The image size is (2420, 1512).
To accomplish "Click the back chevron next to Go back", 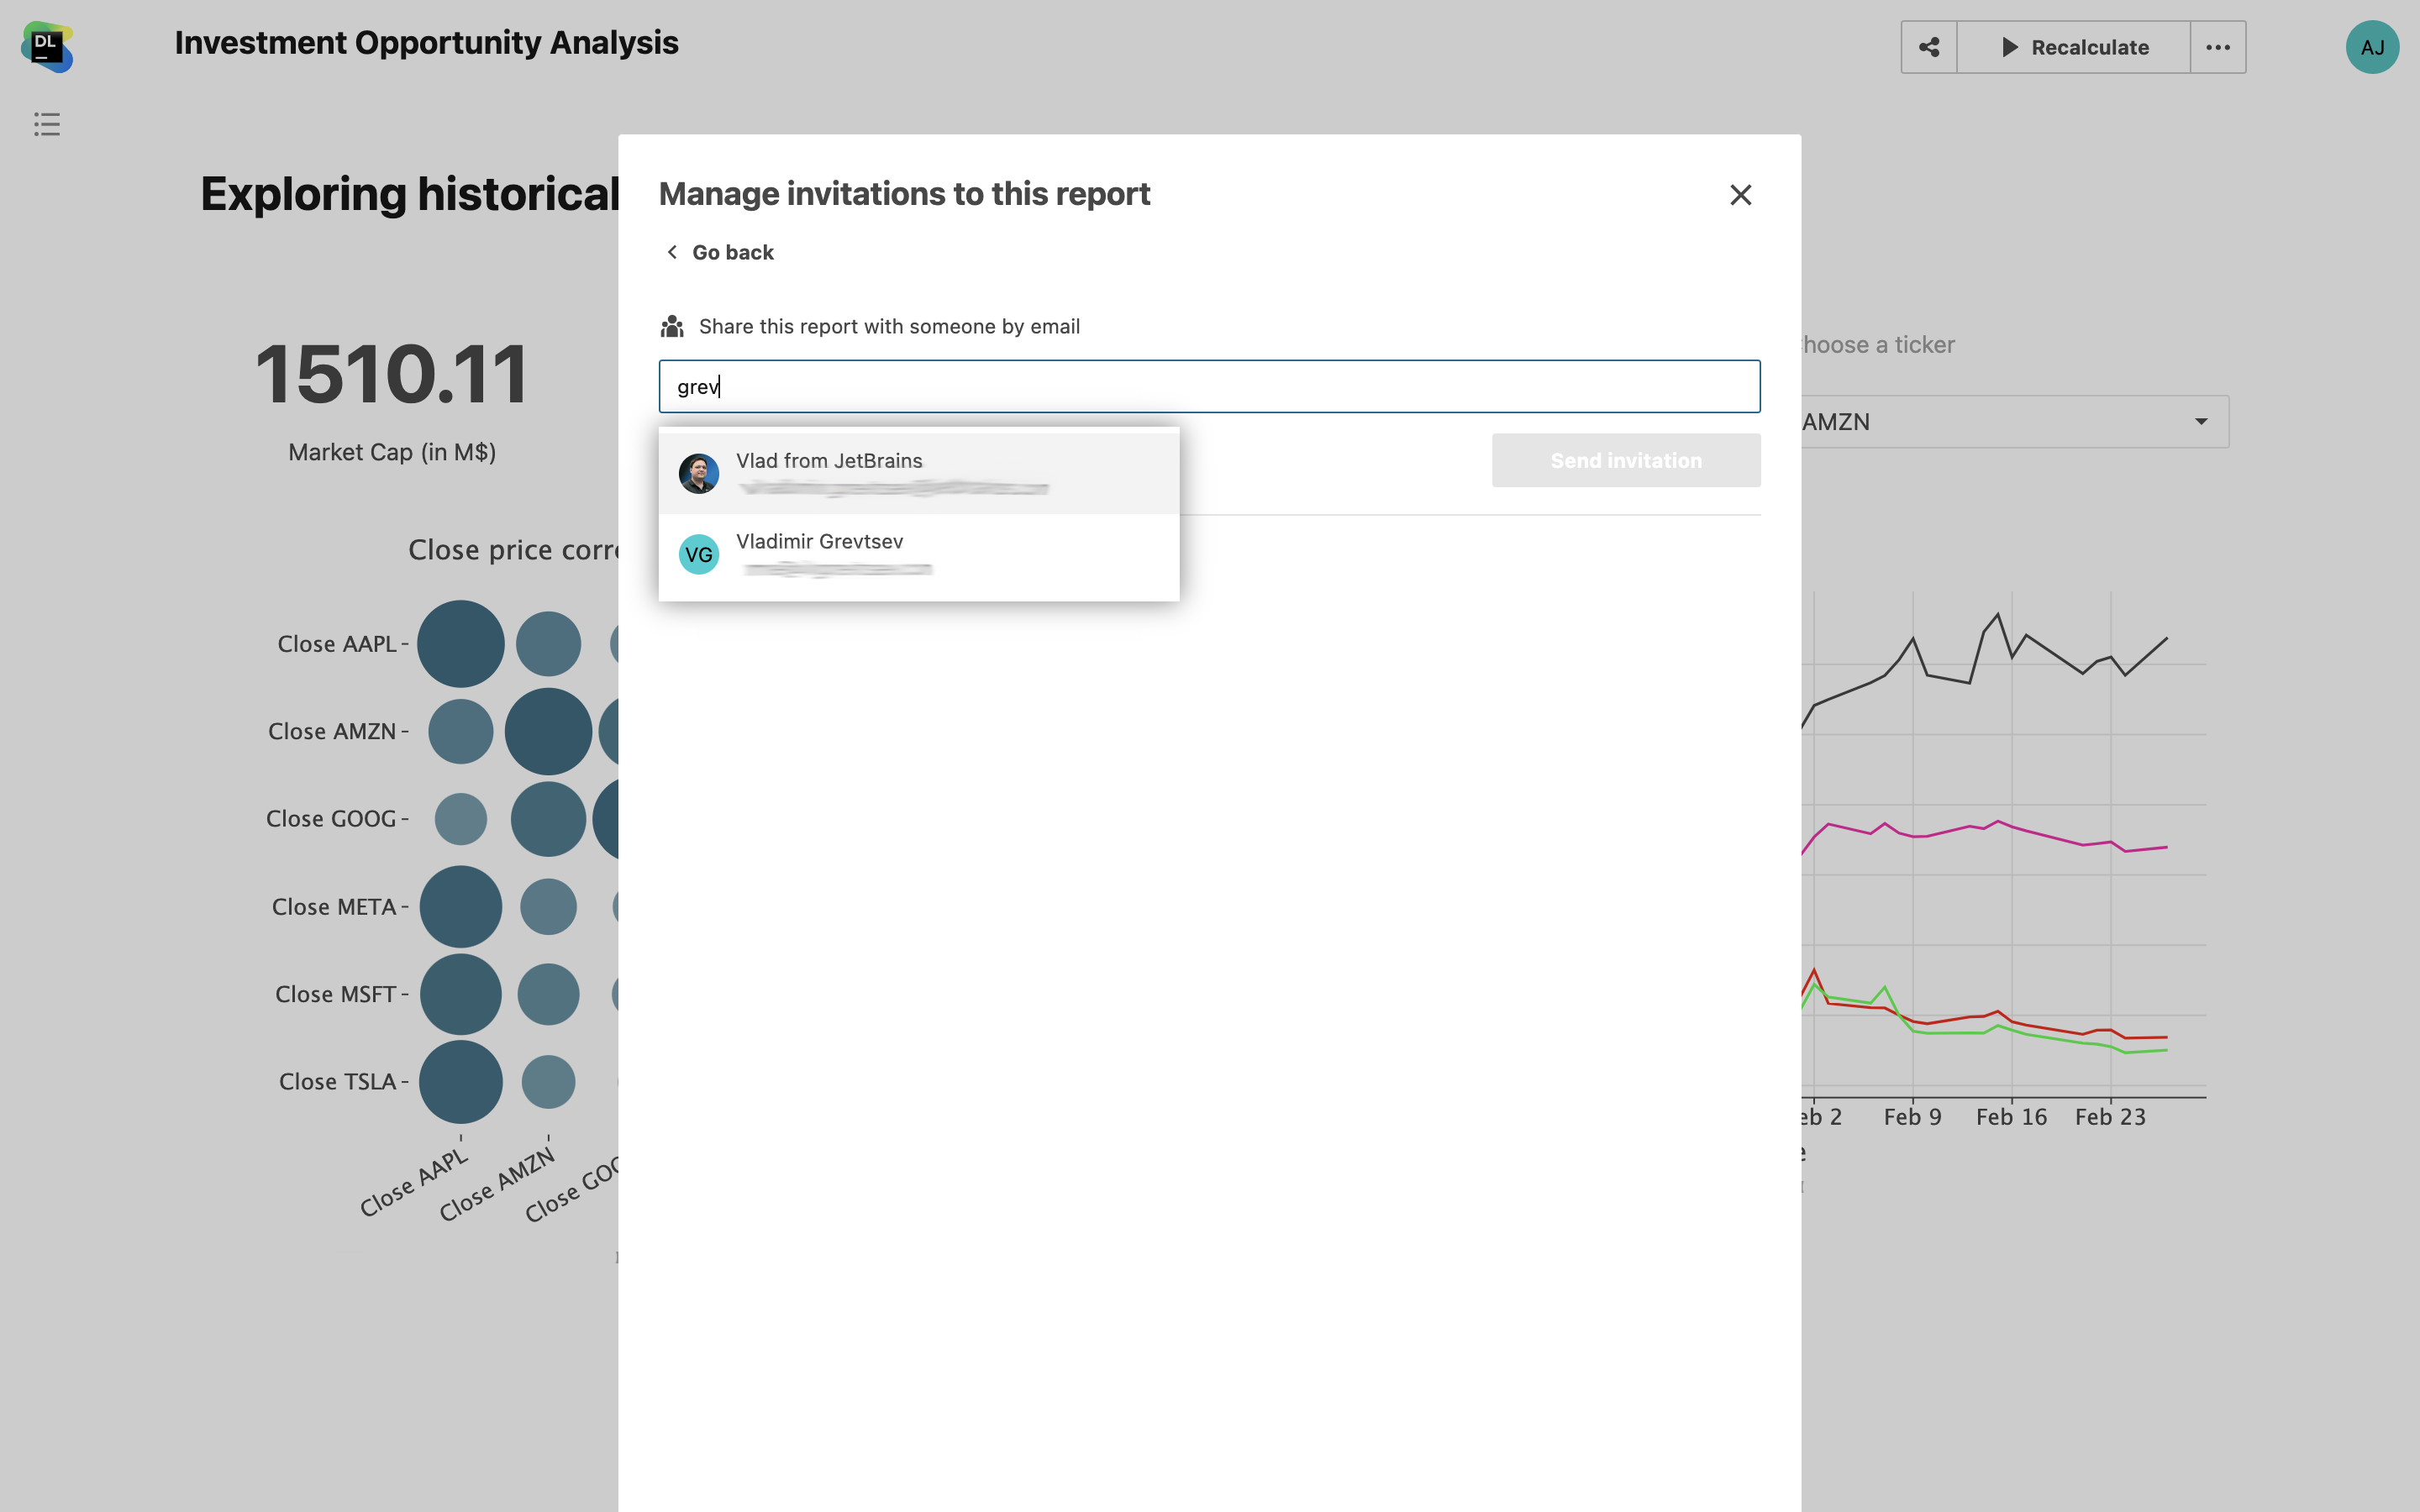I will pyautogui.click(x=672, y=252).
